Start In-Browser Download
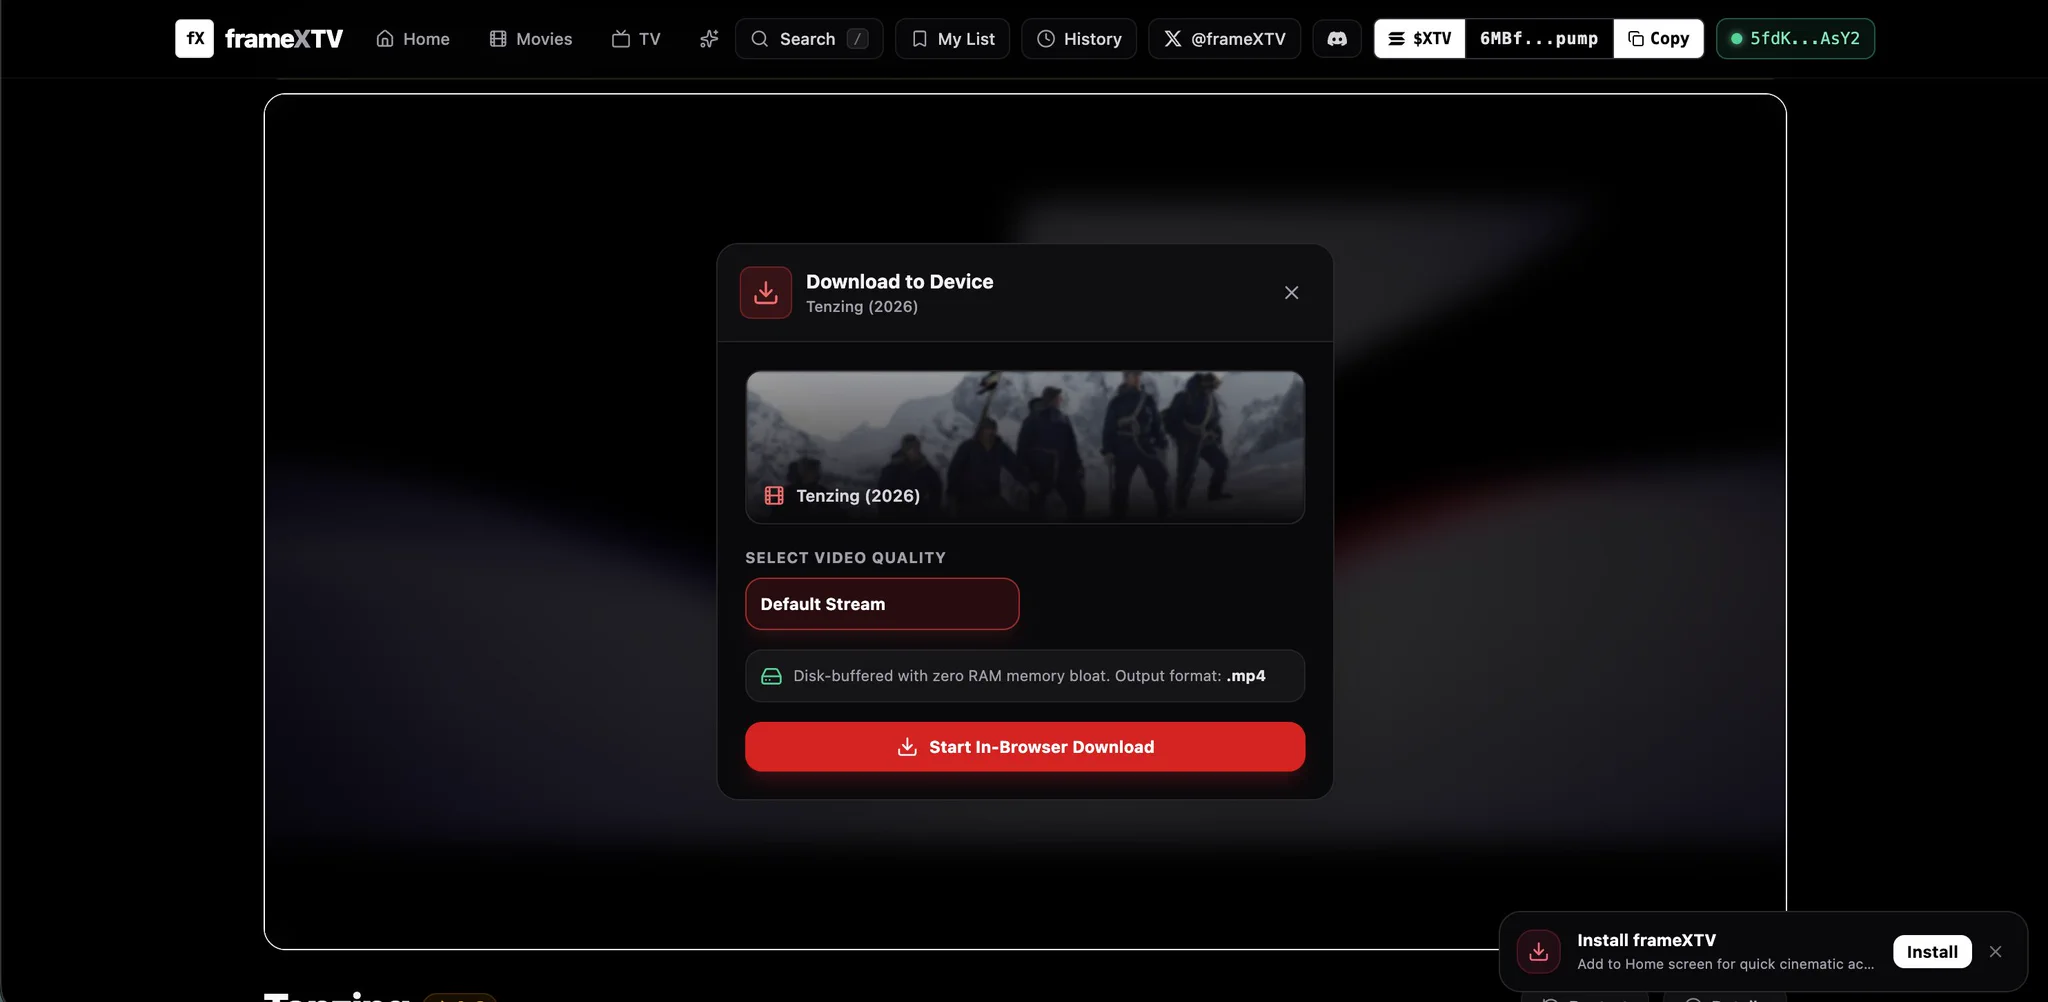Image resolution: width=2048 pixels, height=1002 pixels. 1025,747
